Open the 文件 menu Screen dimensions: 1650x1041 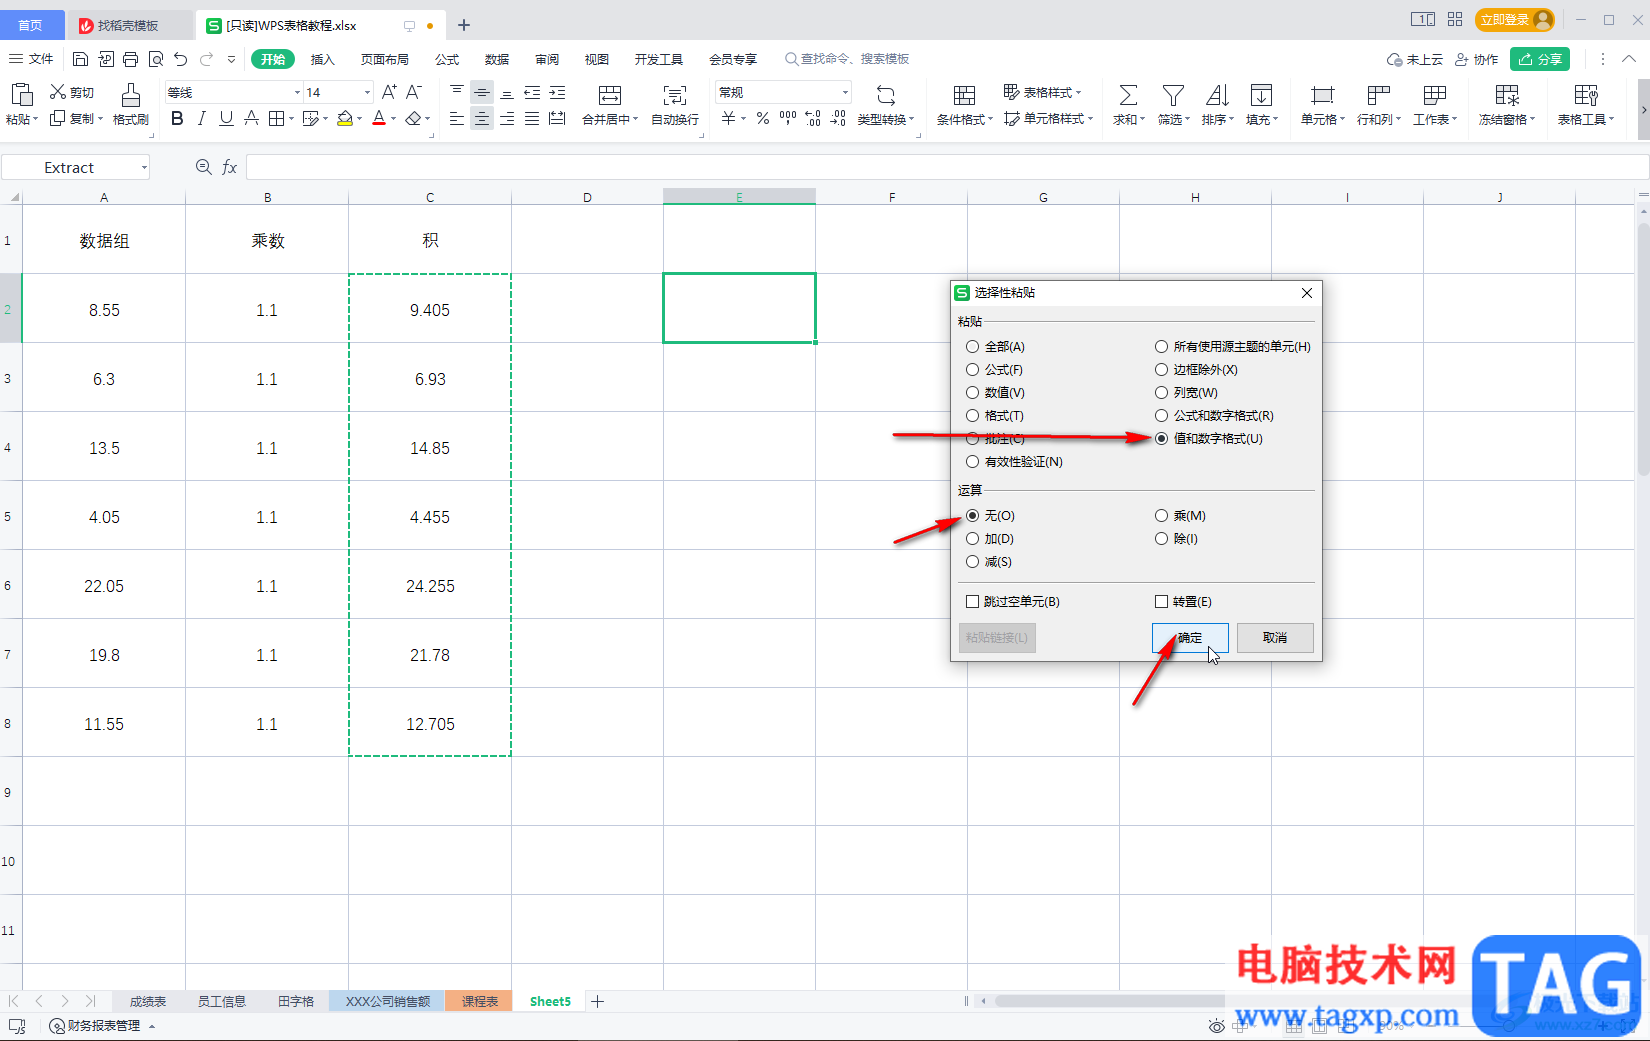tap(31, 59)
